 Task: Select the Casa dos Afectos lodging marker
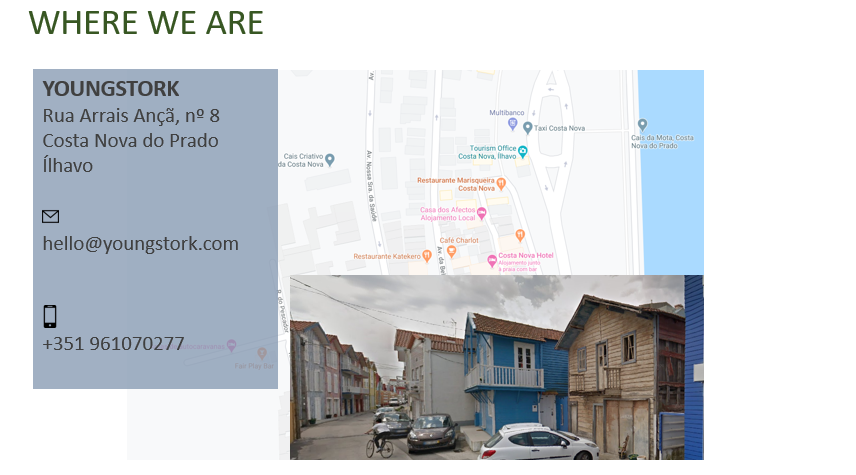point(481,212)
